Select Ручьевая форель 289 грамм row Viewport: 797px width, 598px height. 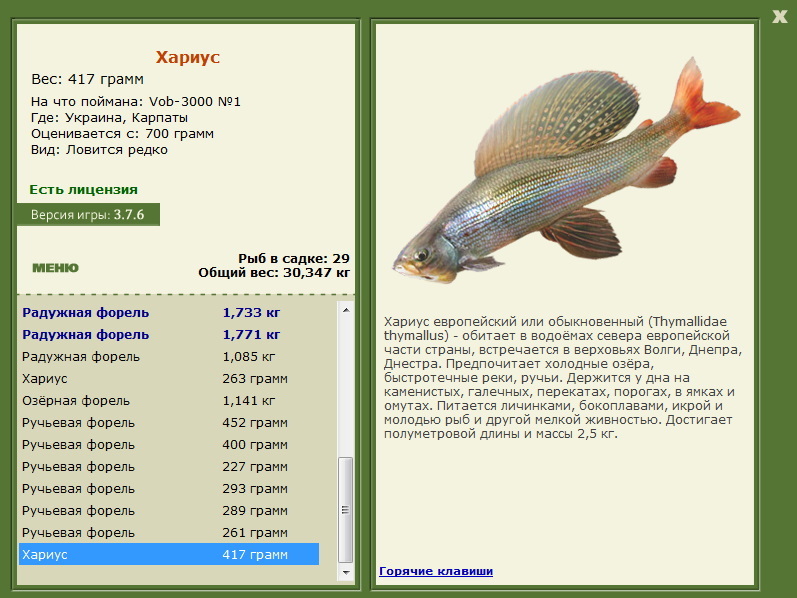[x=169, y=511]
